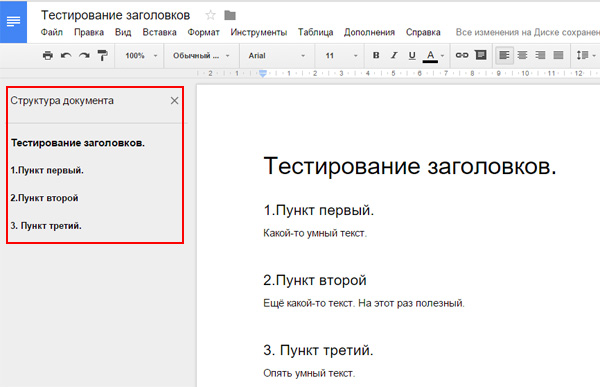Add a comment using the comment icon
The width and height of the screenshot is (600, 387).
click(x=481, y=55)
